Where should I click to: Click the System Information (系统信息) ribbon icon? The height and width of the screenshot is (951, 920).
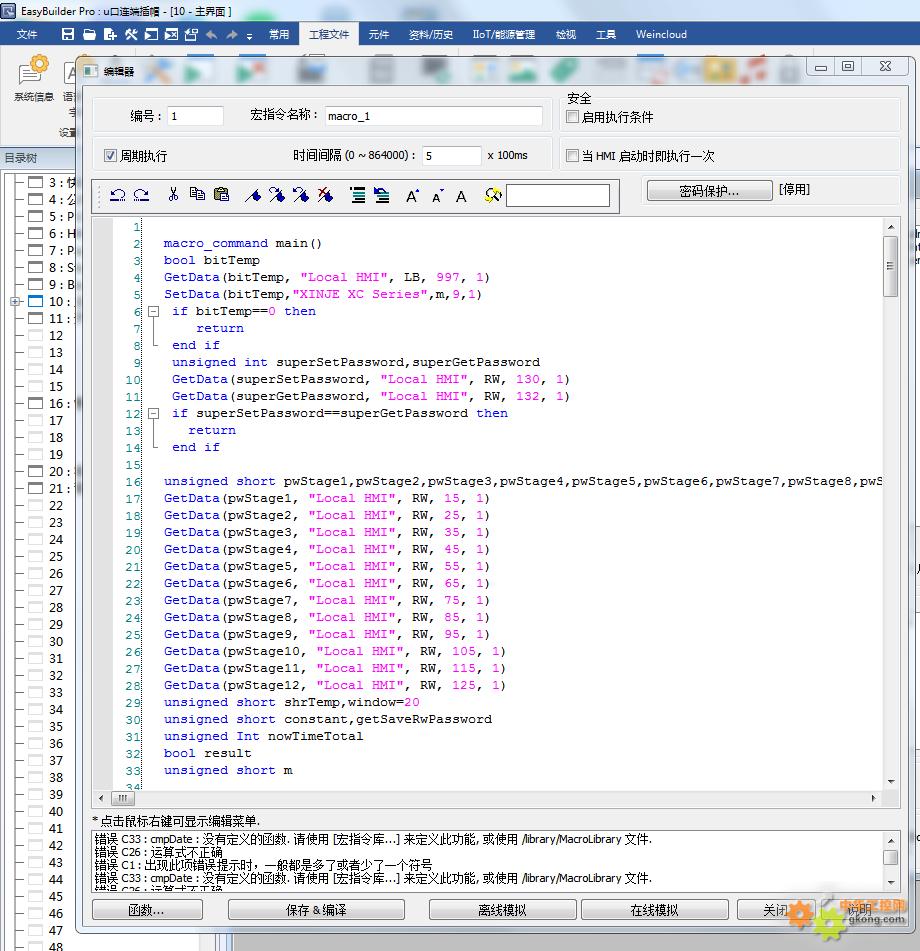[x=33, y=79]
